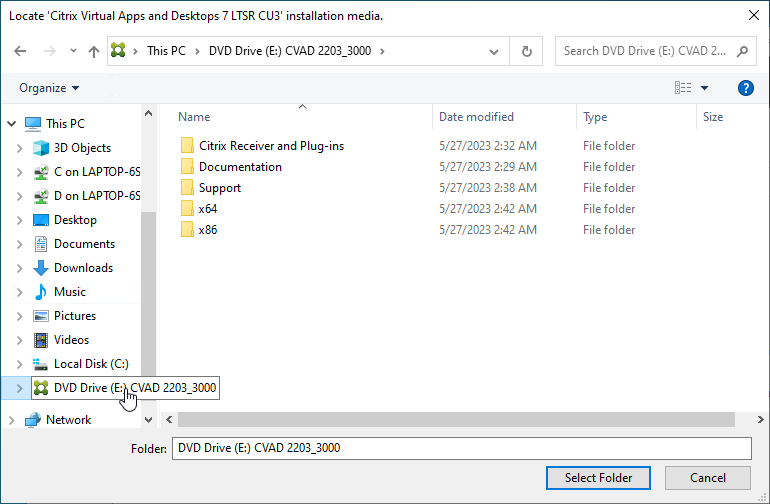Expand the Network tree node
Image resolution: width=770 pixels, height=504 pixels.
tap(12, 420)
